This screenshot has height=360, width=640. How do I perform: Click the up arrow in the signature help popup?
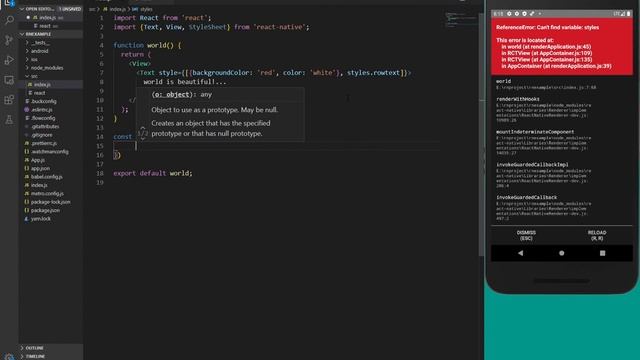coord(143,128)
